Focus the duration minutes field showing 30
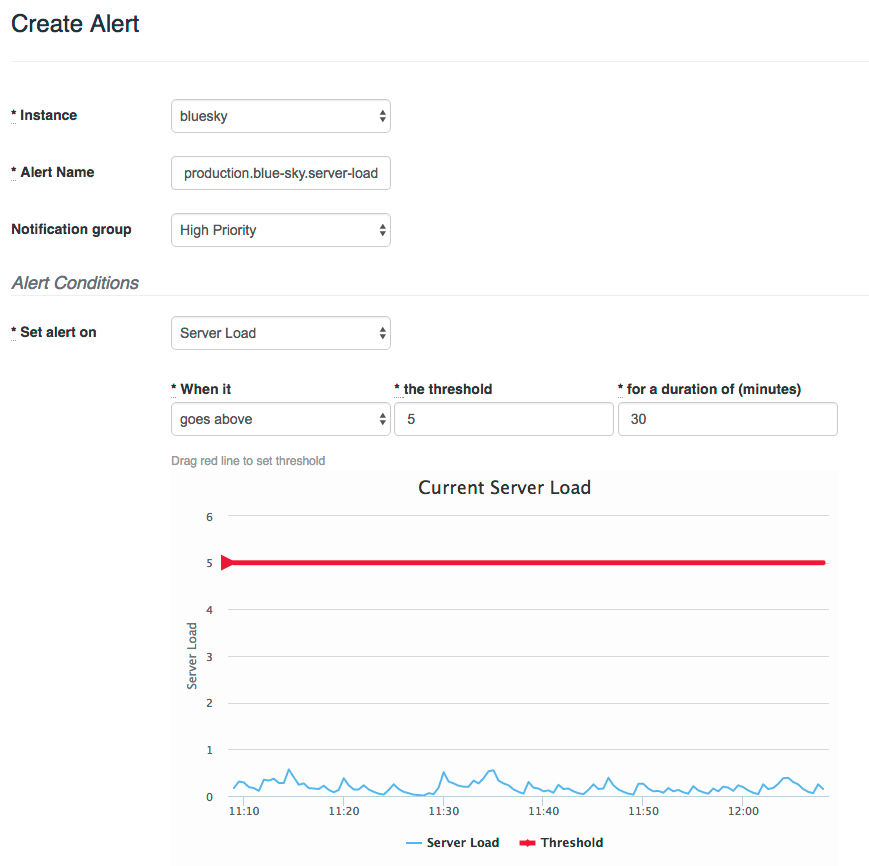Screen dimensions: 869x866 727,420
